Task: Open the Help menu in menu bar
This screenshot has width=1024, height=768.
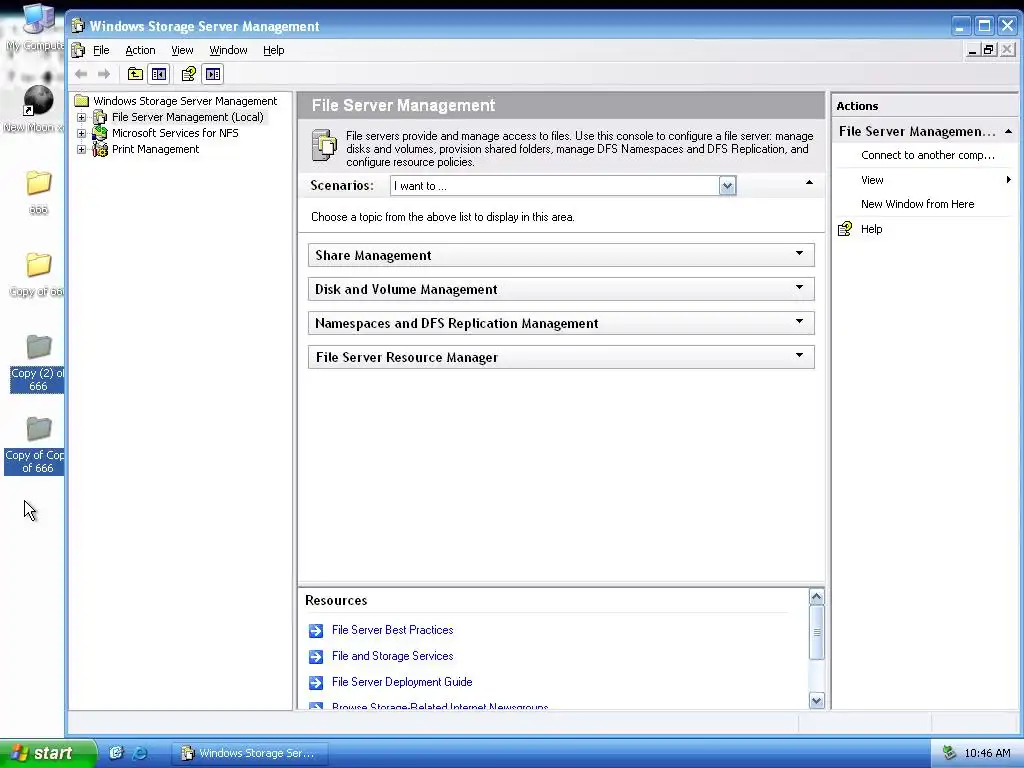Action: pos(274,50)
